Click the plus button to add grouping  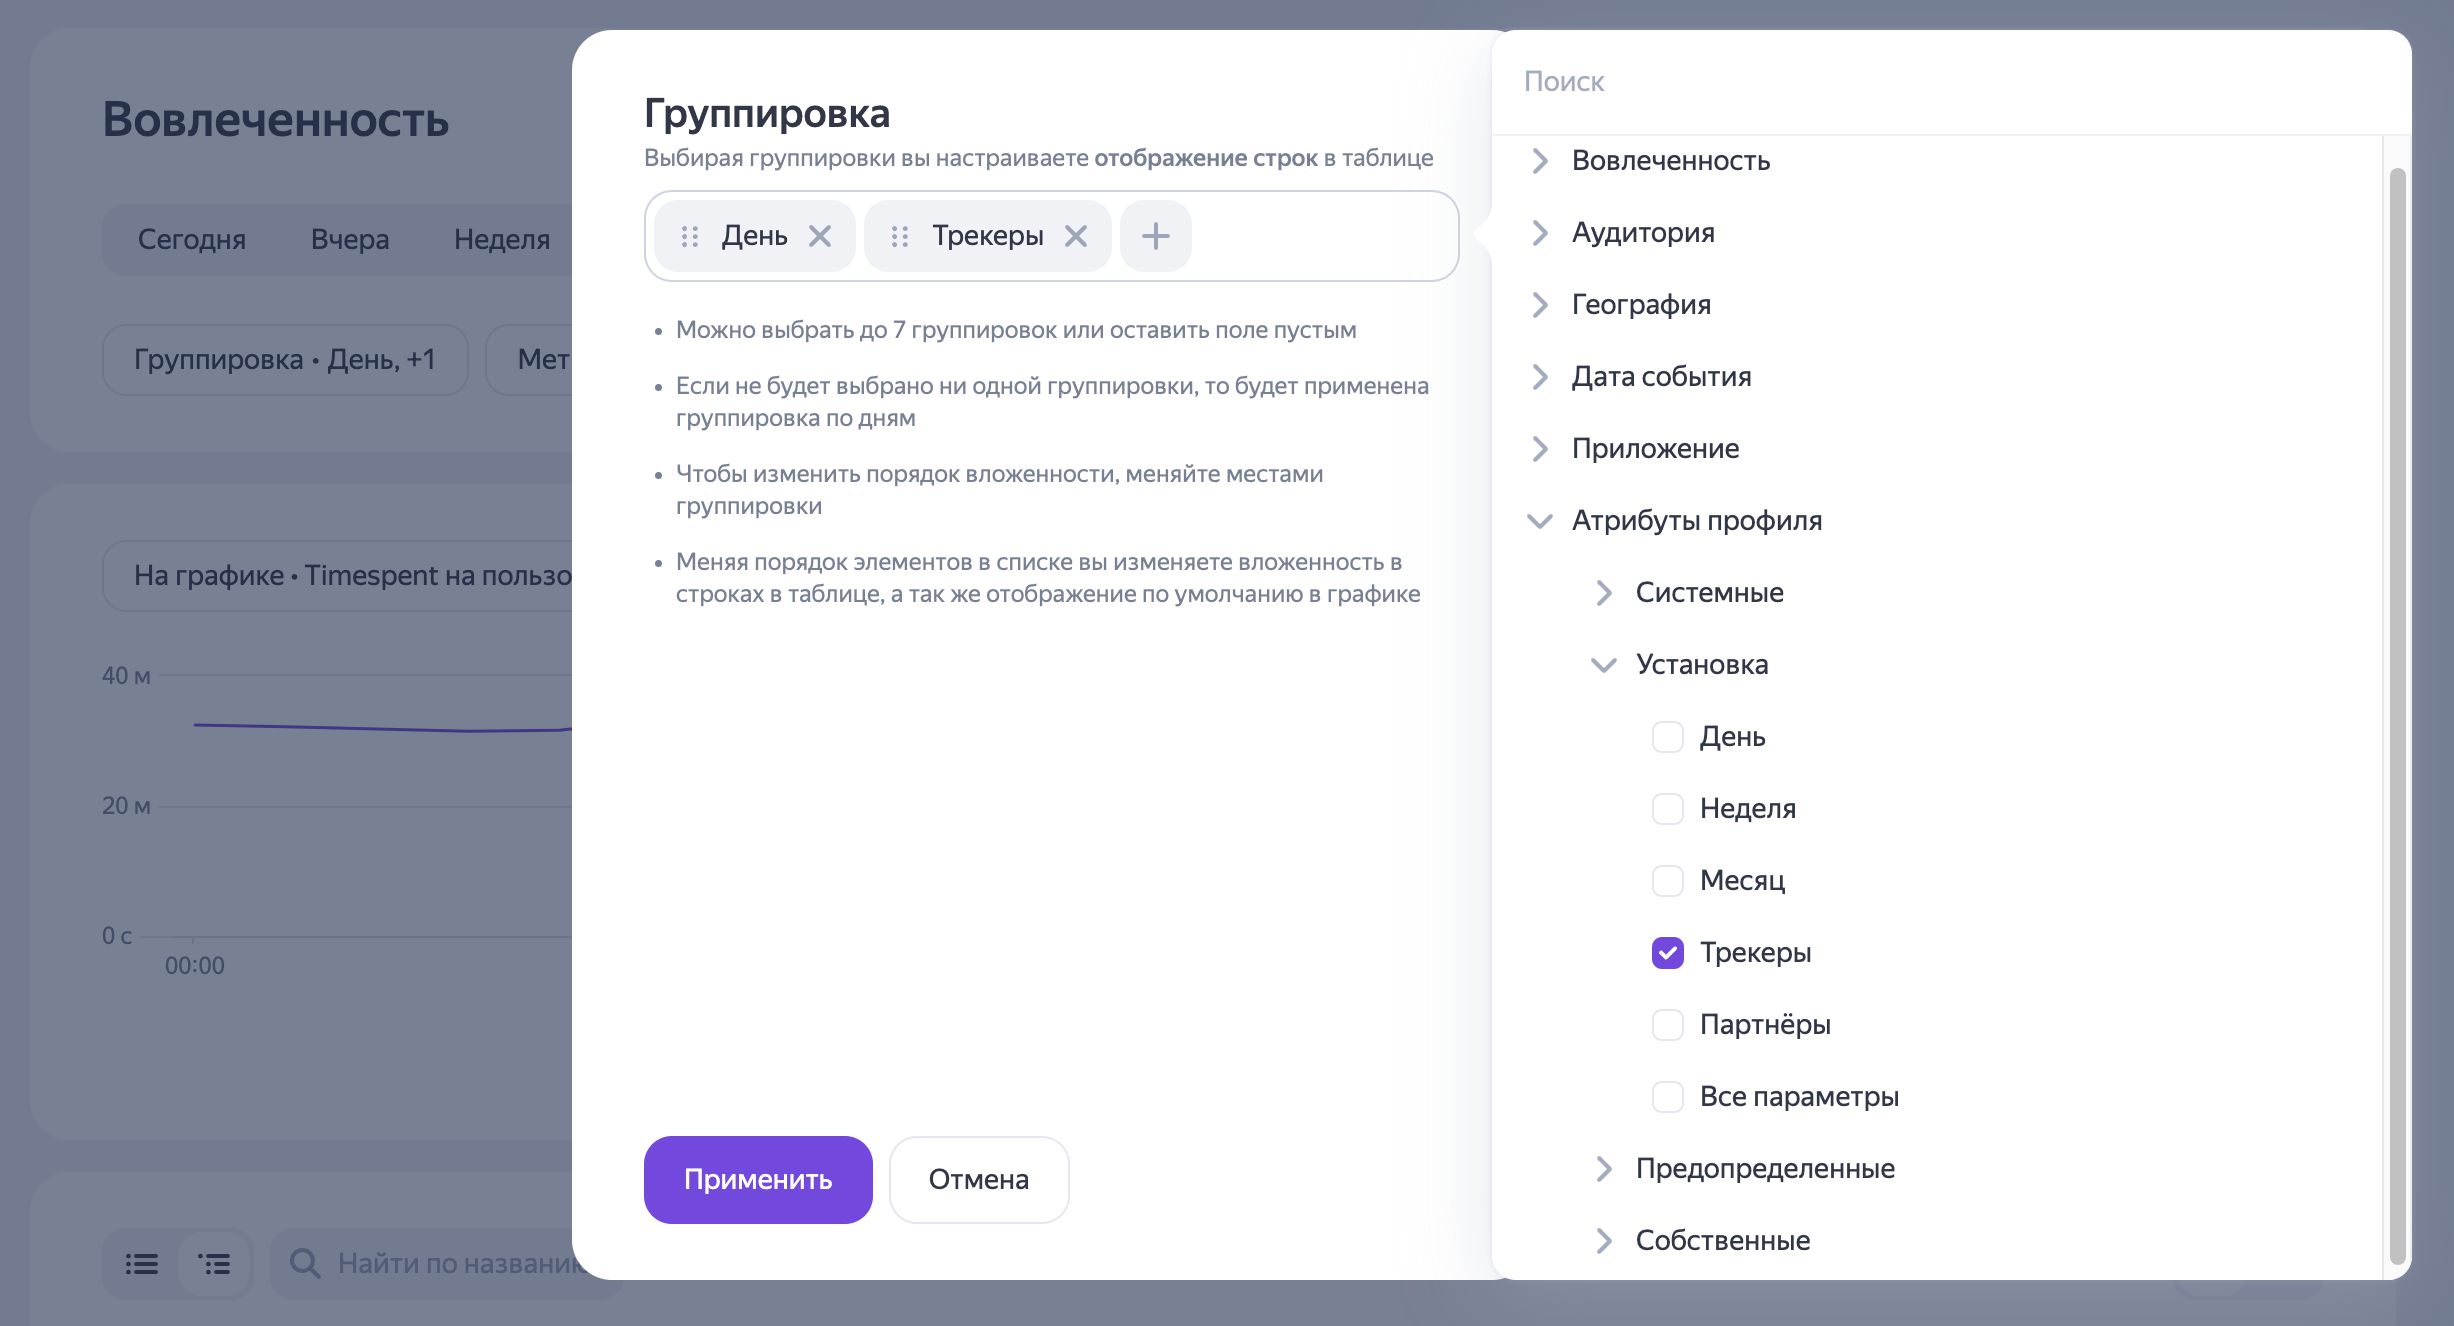coord(1156,236)
